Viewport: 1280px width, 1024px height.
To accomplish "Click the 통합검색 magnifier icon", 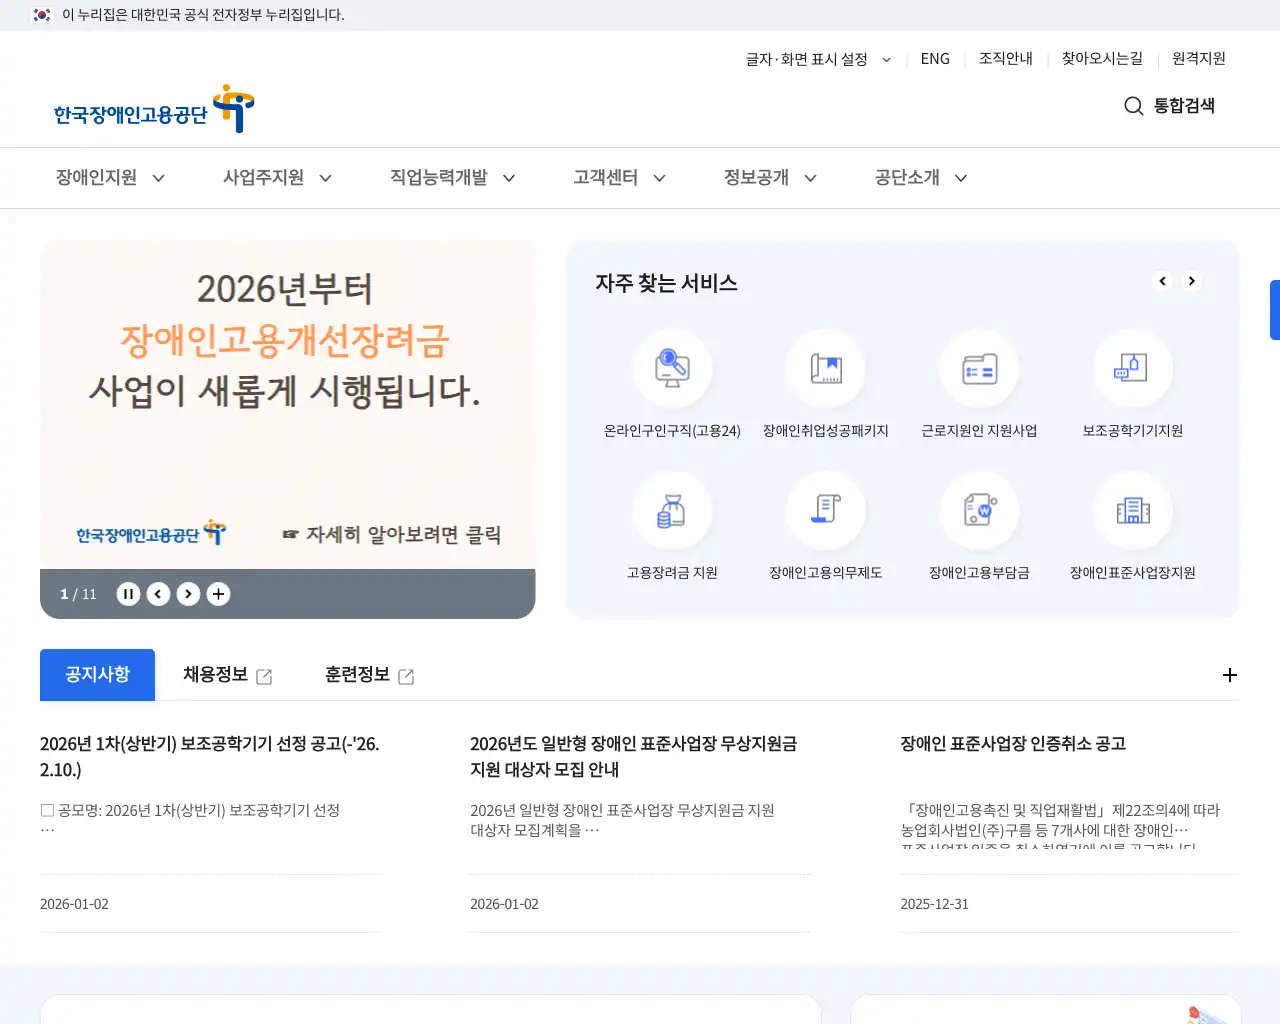I will 1132,106.
